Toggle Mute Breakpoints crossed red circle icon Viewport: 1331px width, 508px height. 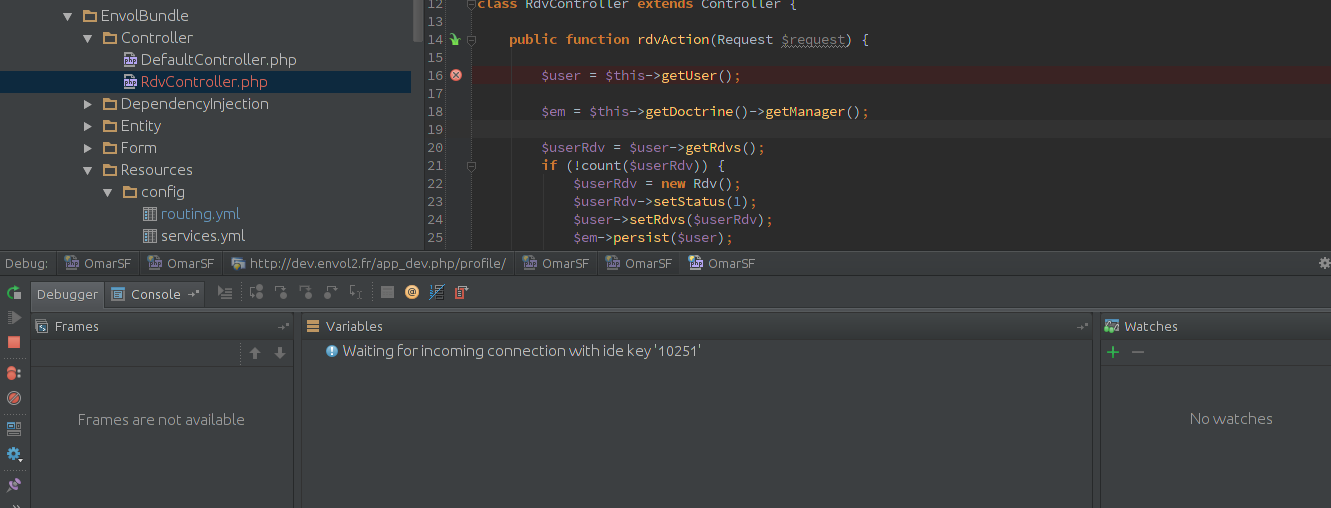(x=14, y=398)
